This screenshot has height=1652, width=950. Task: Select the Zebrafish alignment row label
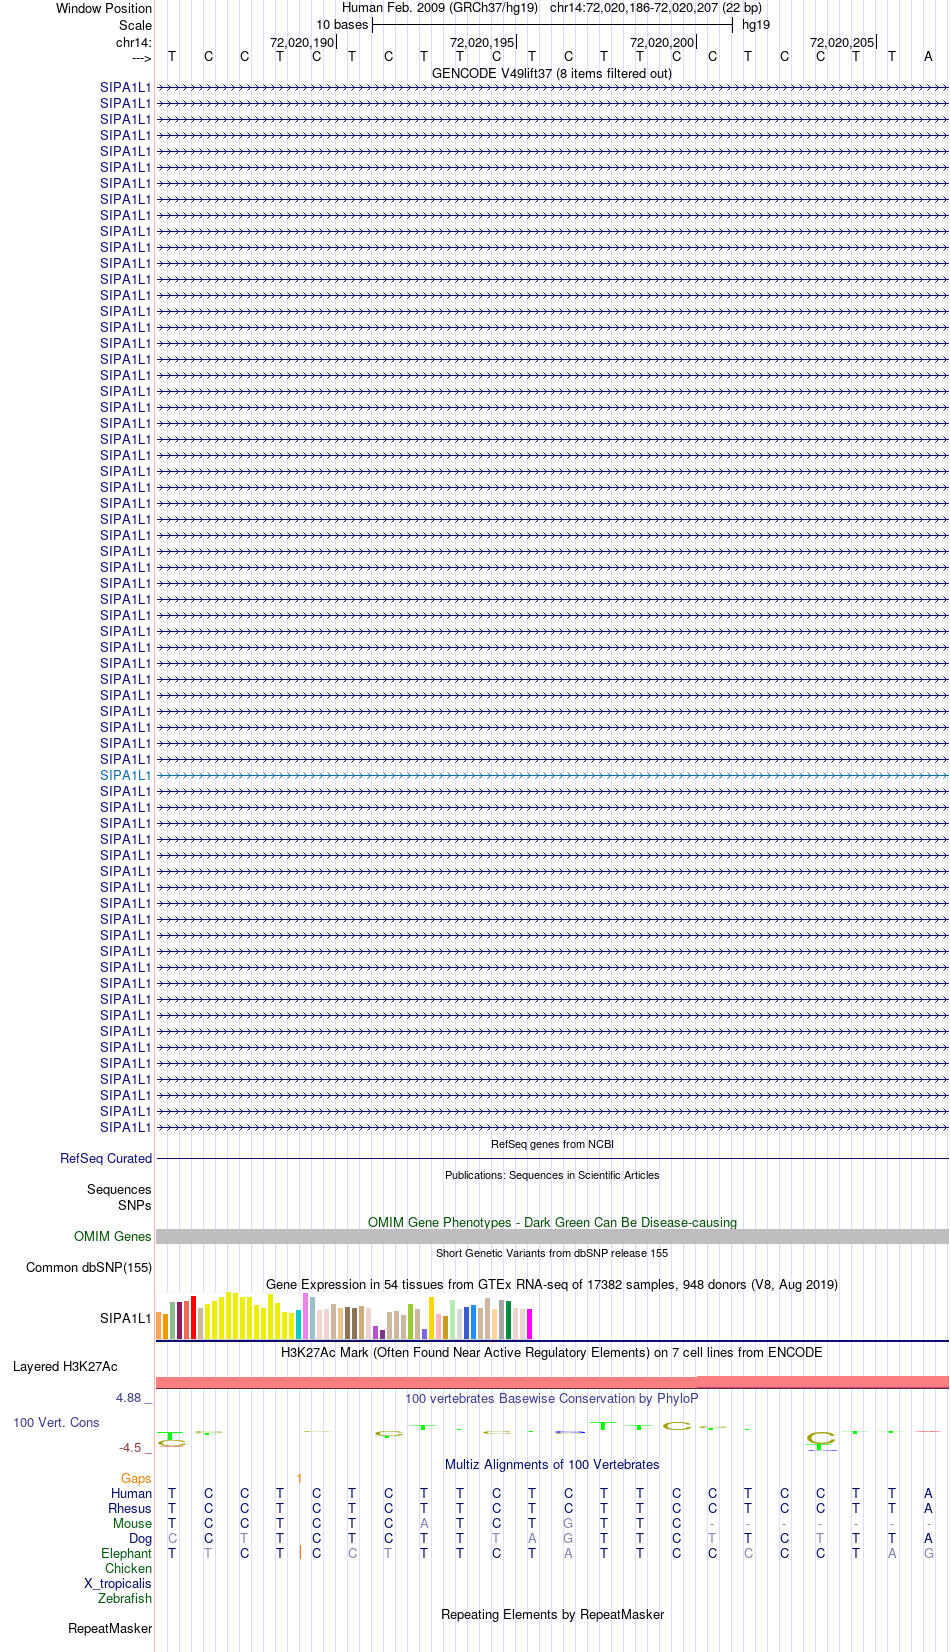[125, 1598]
